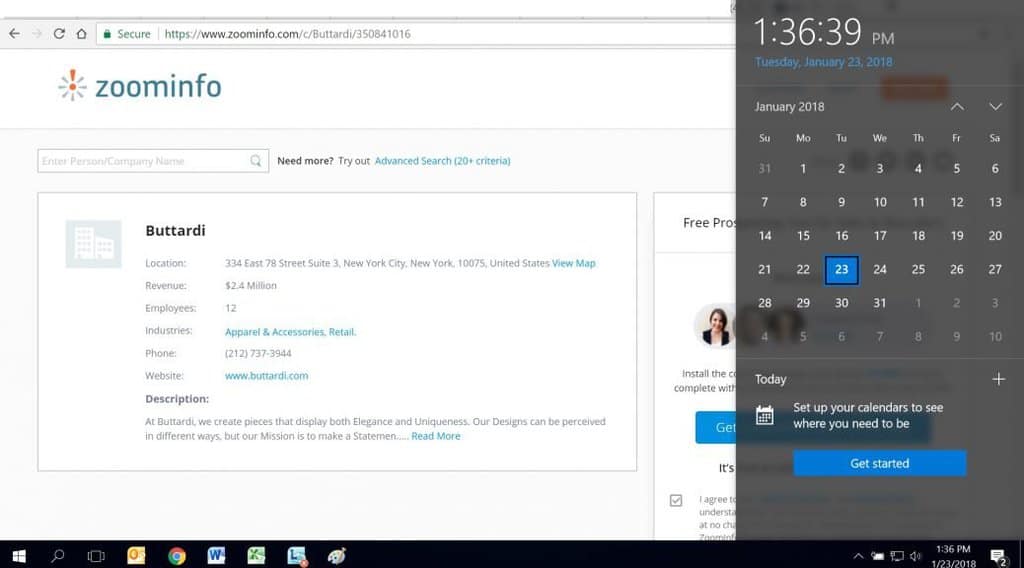This screenshot has width=1024, height=568.
Task: Select January 31 in the calendar
Action: [x=879, y=303]
